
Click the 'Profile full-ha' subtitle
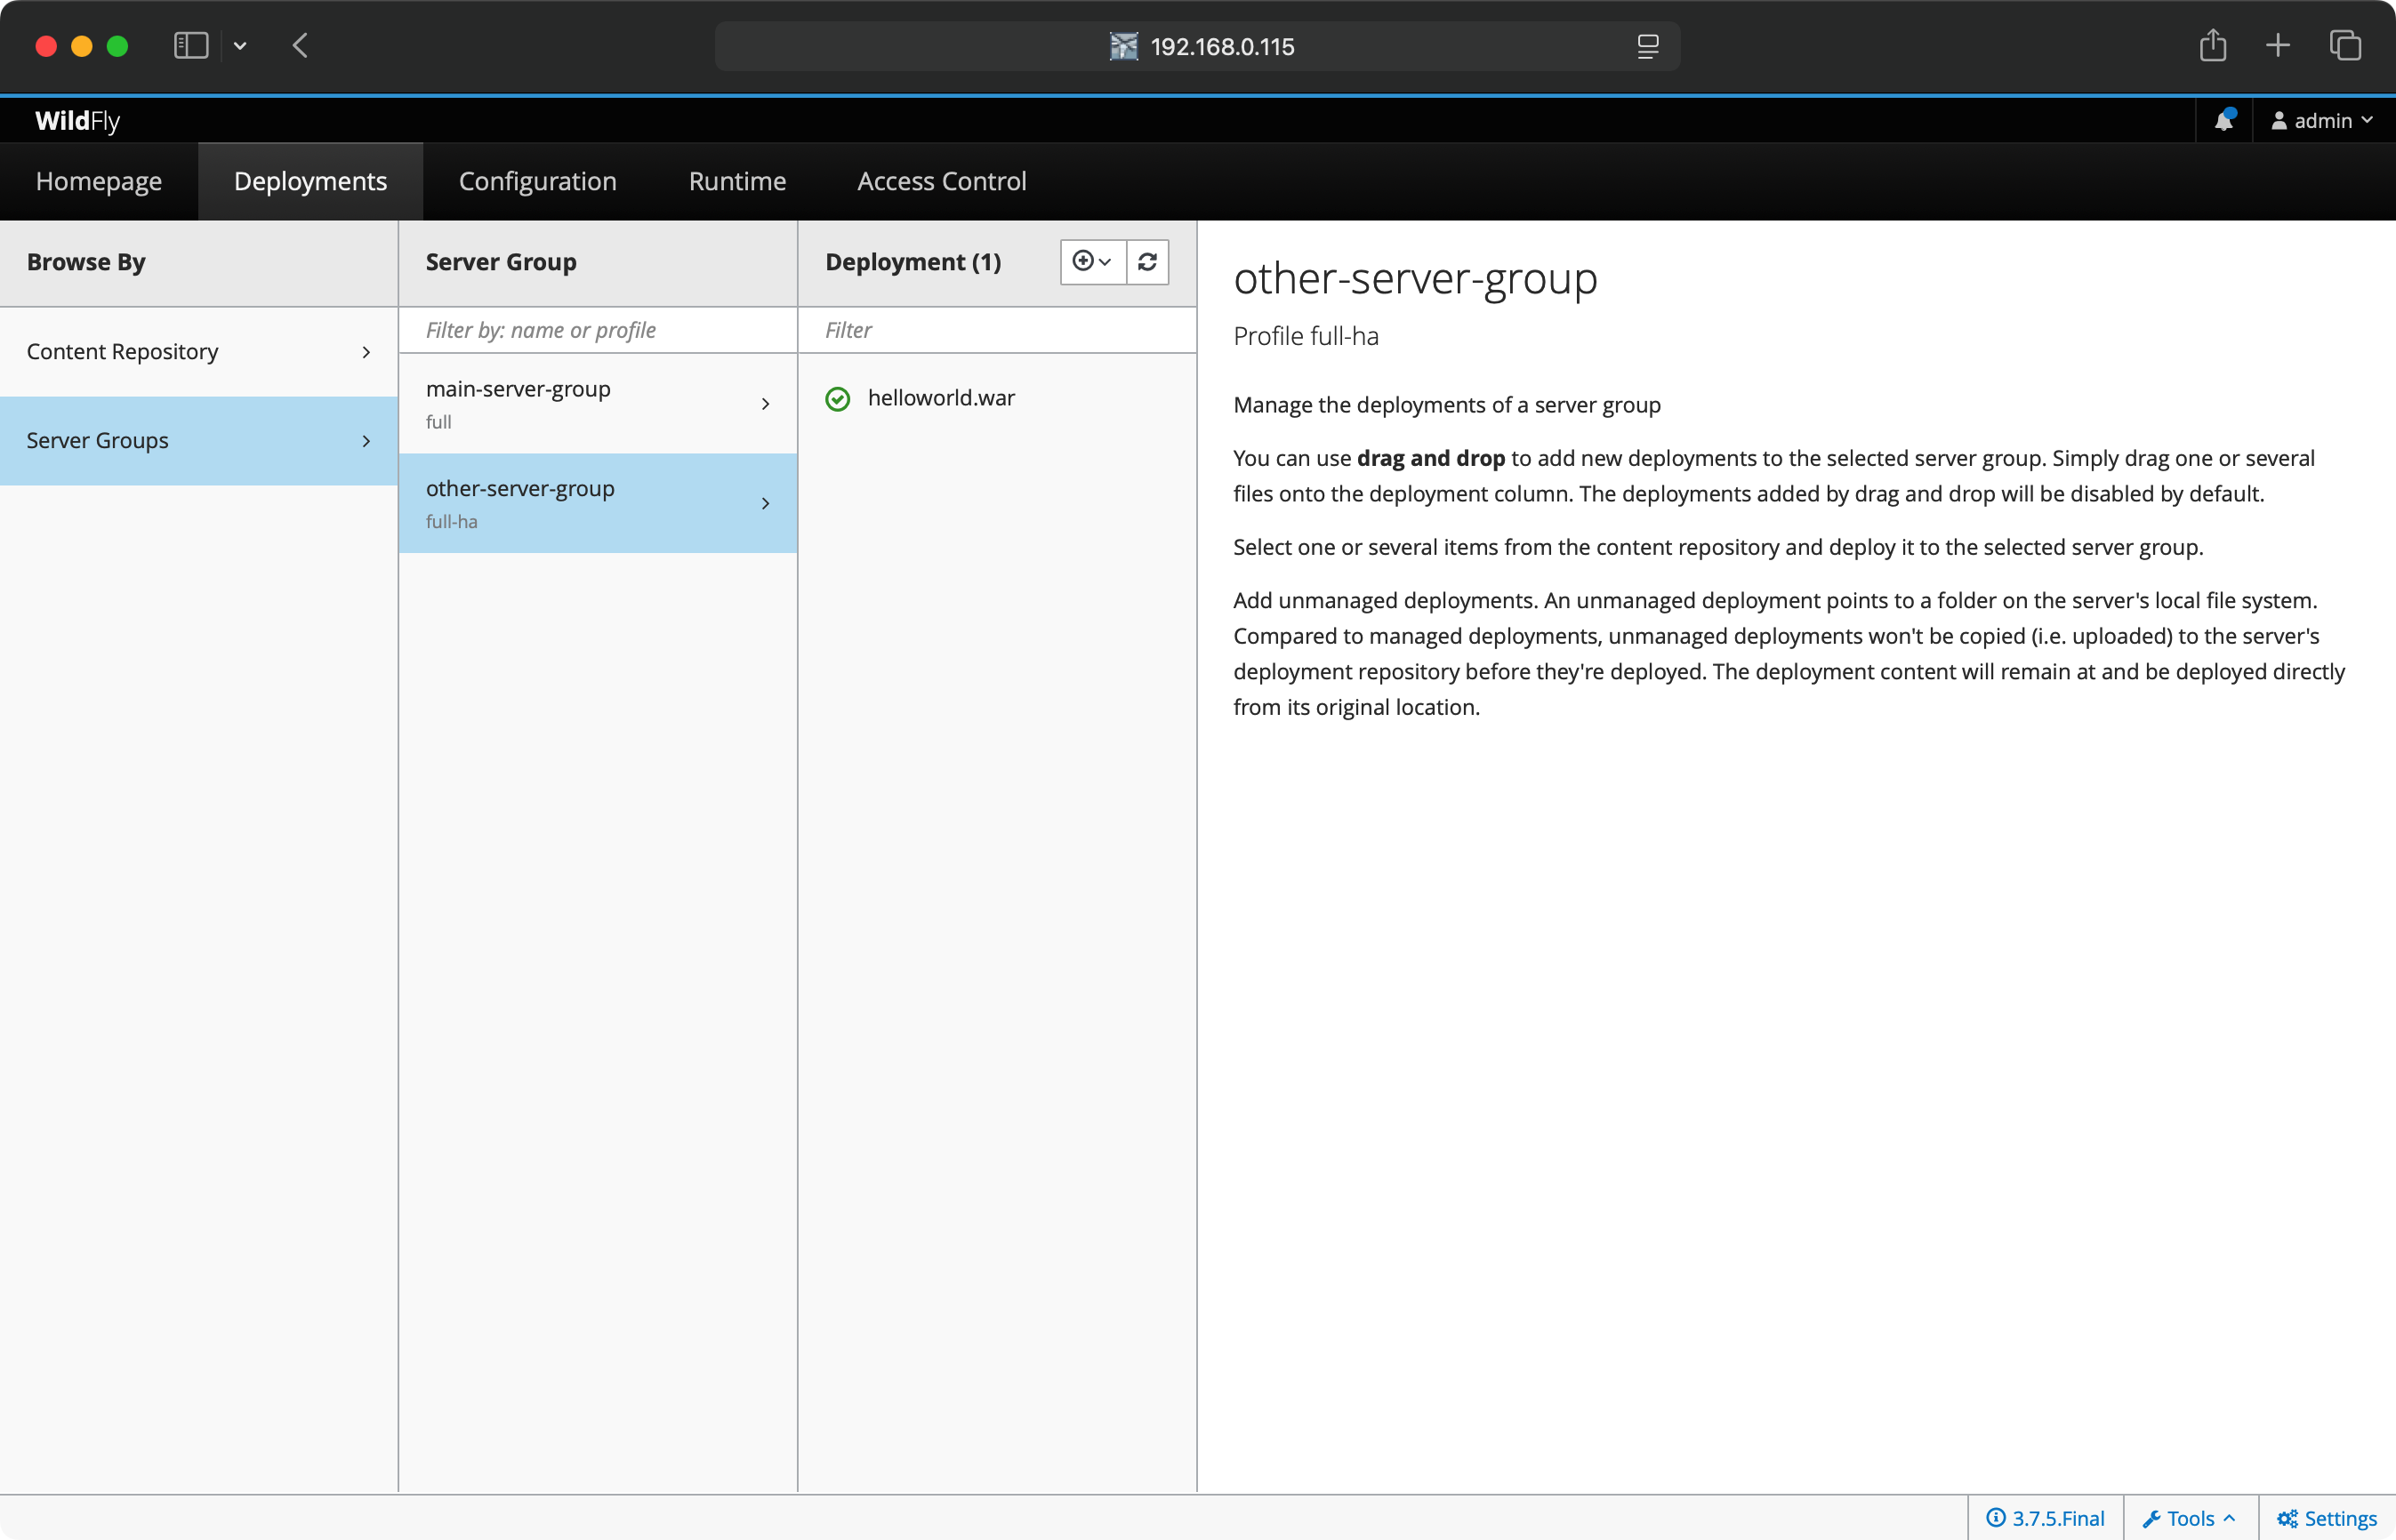tap(1306, 336)
